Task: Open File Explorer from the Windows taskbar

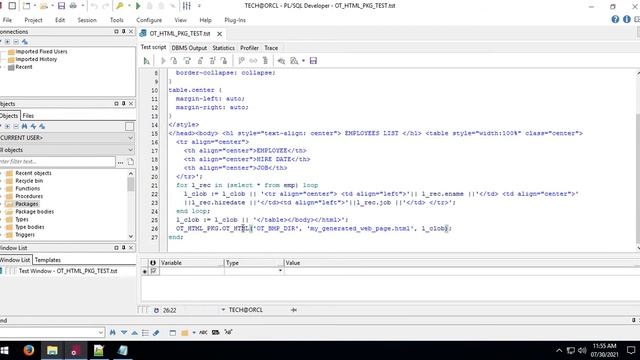Action: (52, 350)
